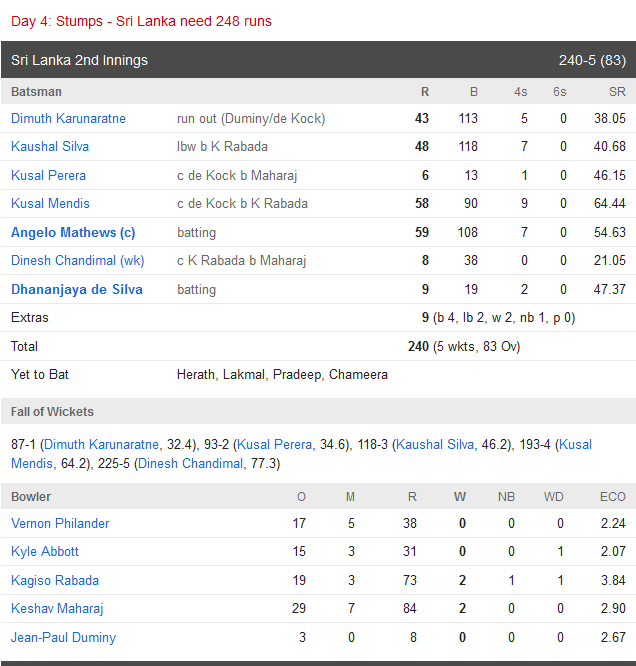Open Dimuth Karunaratne's profile from the batsman table
Image resolution: width=636 pixels, height=666 pixels.
pyautogui.click(x=68, y=118)
